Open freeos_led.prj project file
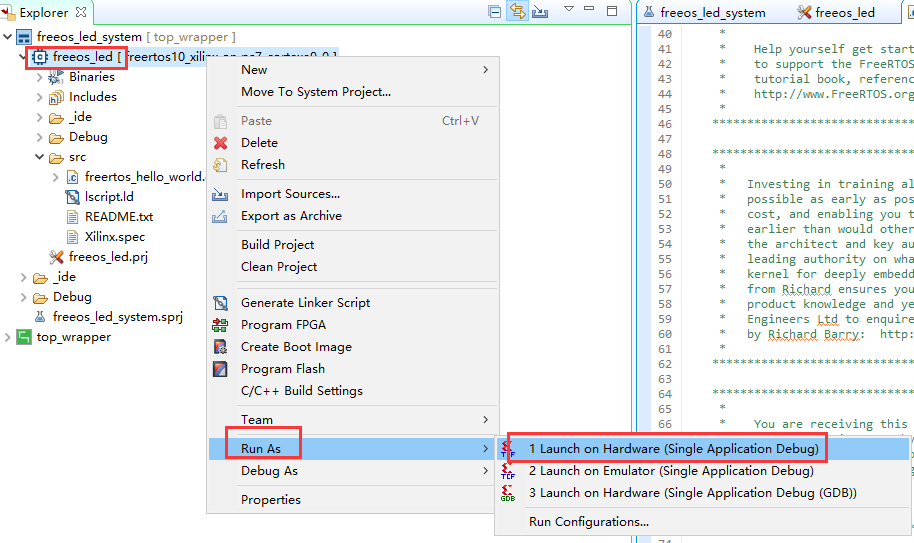This screenshot has width=914, height=543. tap(108, 256)
